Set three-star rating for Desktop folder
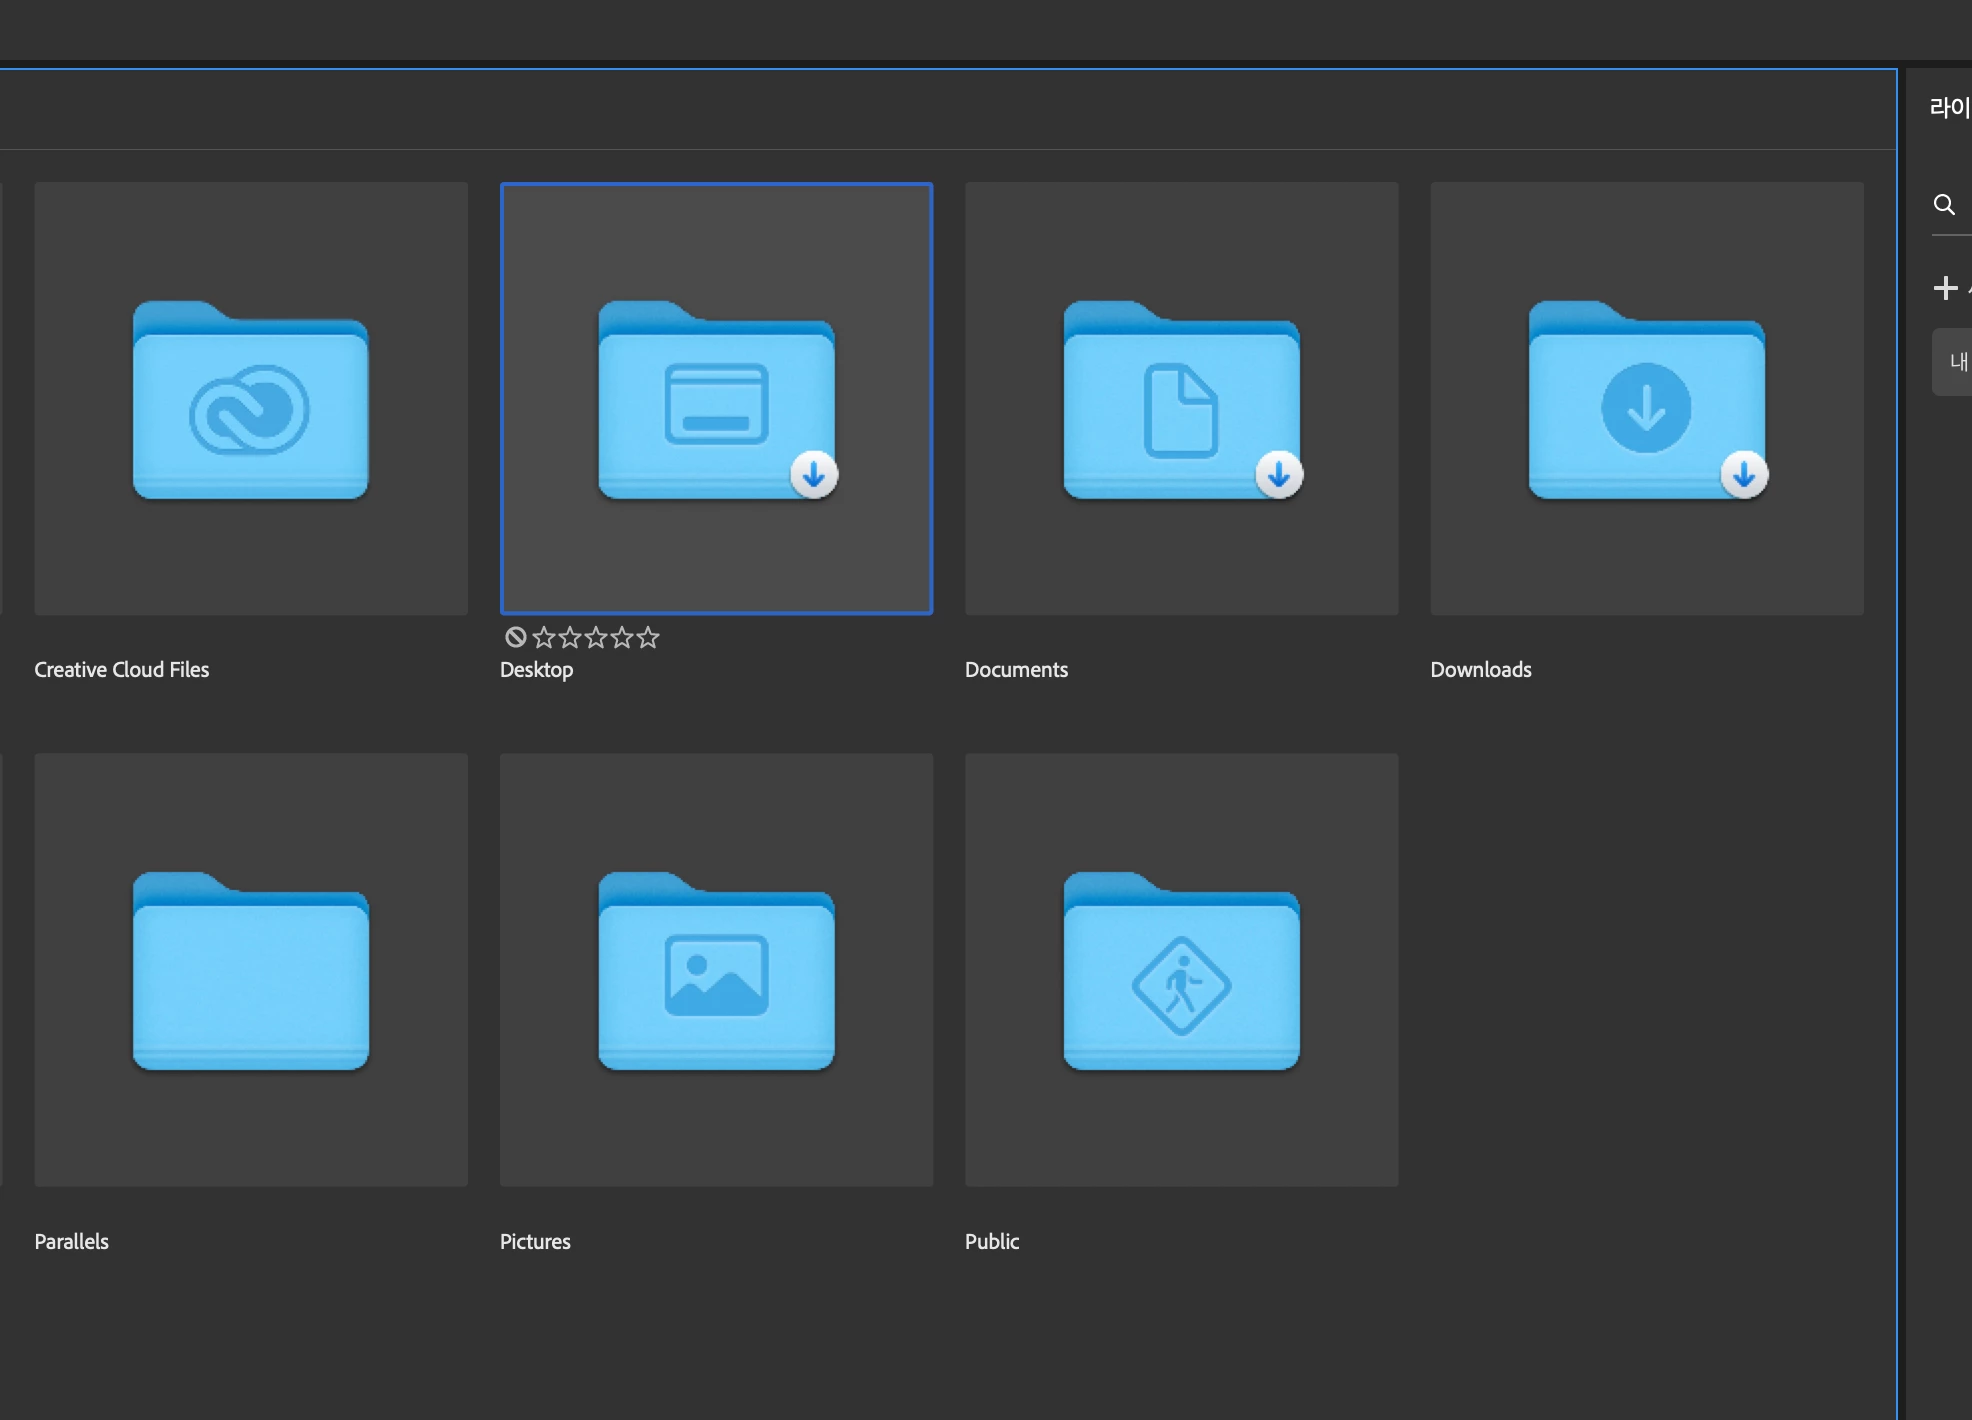Screen dimensions: 1972x1420 tap(596, 637)
